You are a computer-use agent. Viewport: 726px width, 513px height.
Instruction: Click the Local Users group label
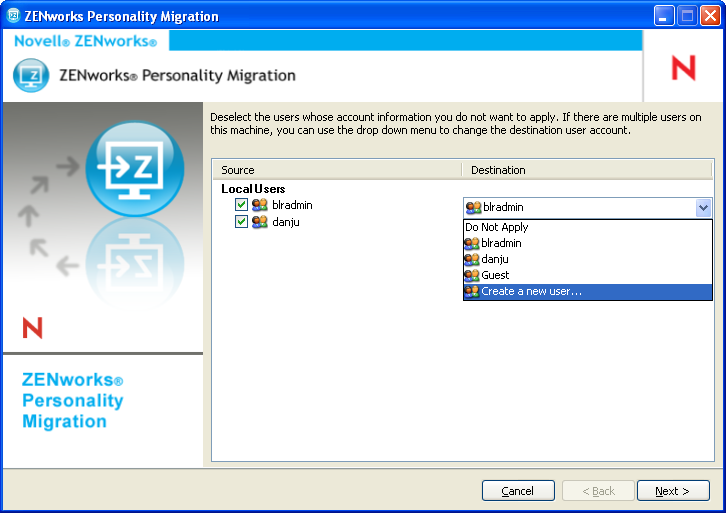tap(253, 189)
